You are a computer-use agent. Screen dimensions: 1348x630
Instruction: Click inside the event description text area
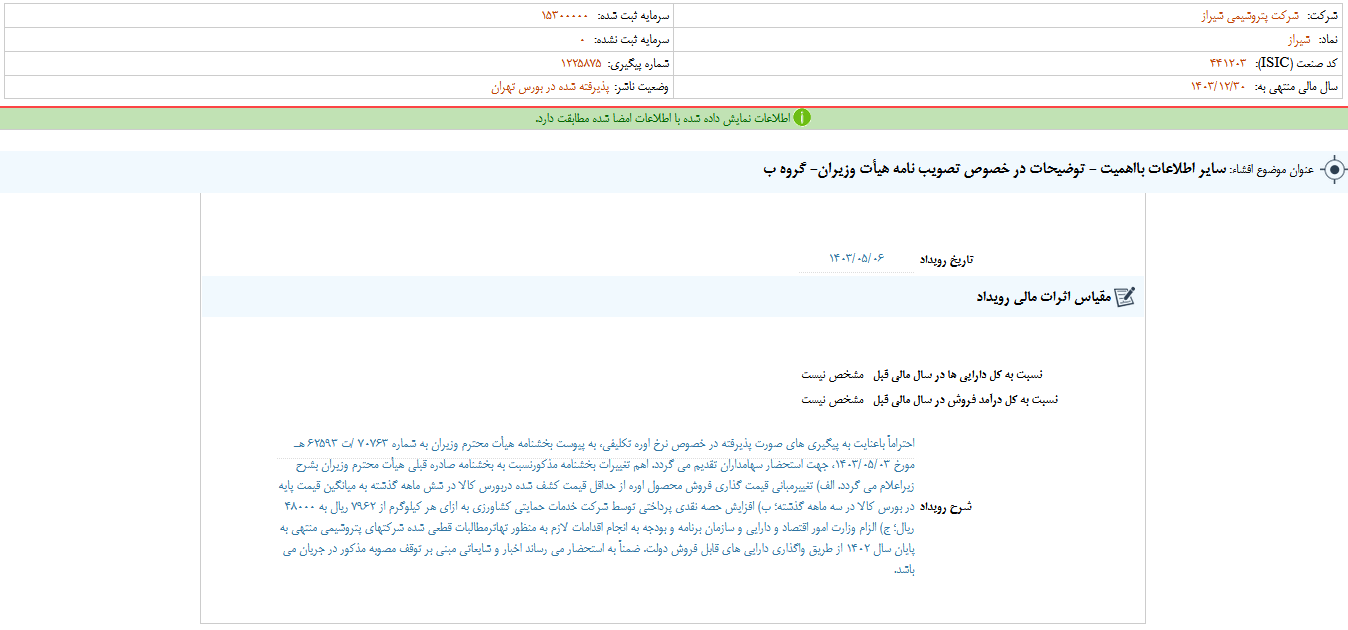coord(600,506)
